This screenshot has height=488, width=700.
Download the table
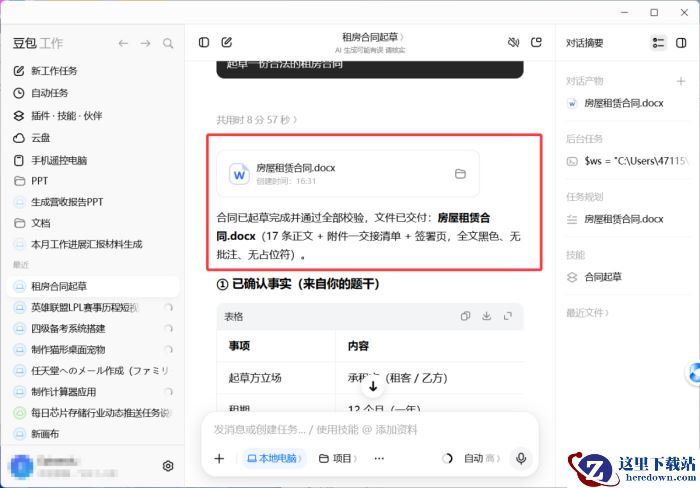coord(487,316)
